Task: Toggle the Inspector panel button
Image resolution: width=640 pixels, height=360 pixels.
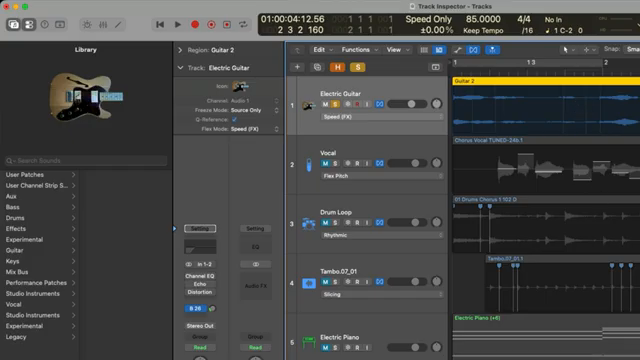Action: click(29, 24)
